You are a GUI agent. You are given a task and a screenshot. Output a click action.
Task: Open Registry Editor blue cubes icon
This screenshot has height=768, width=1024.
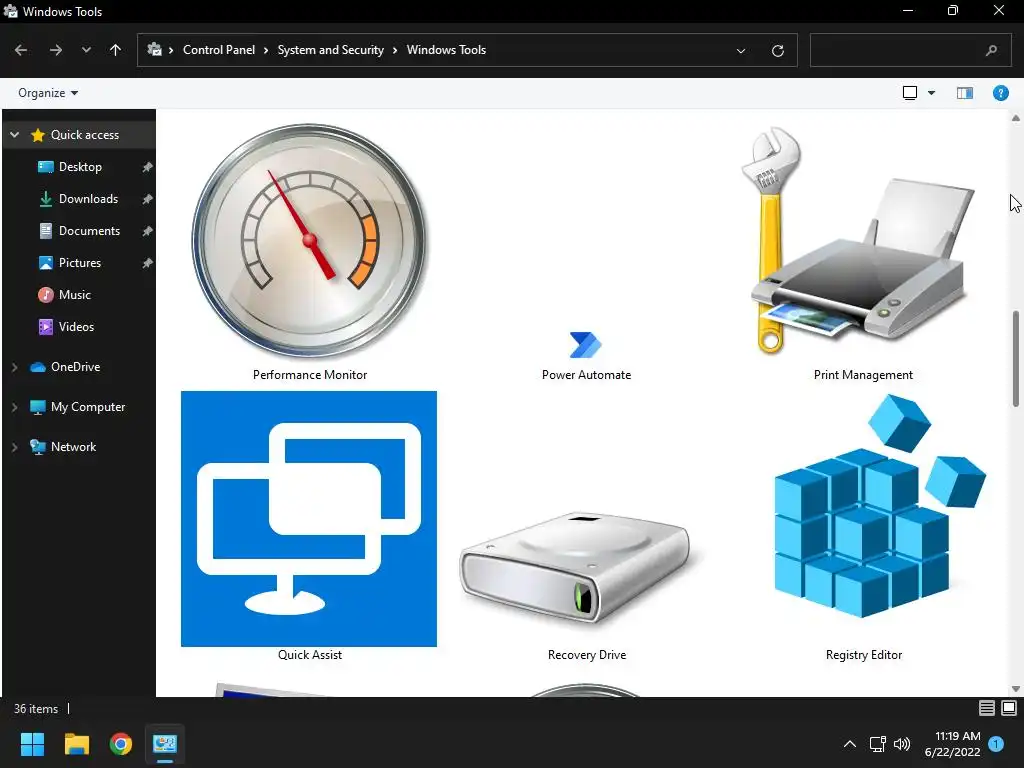(879, 505)
